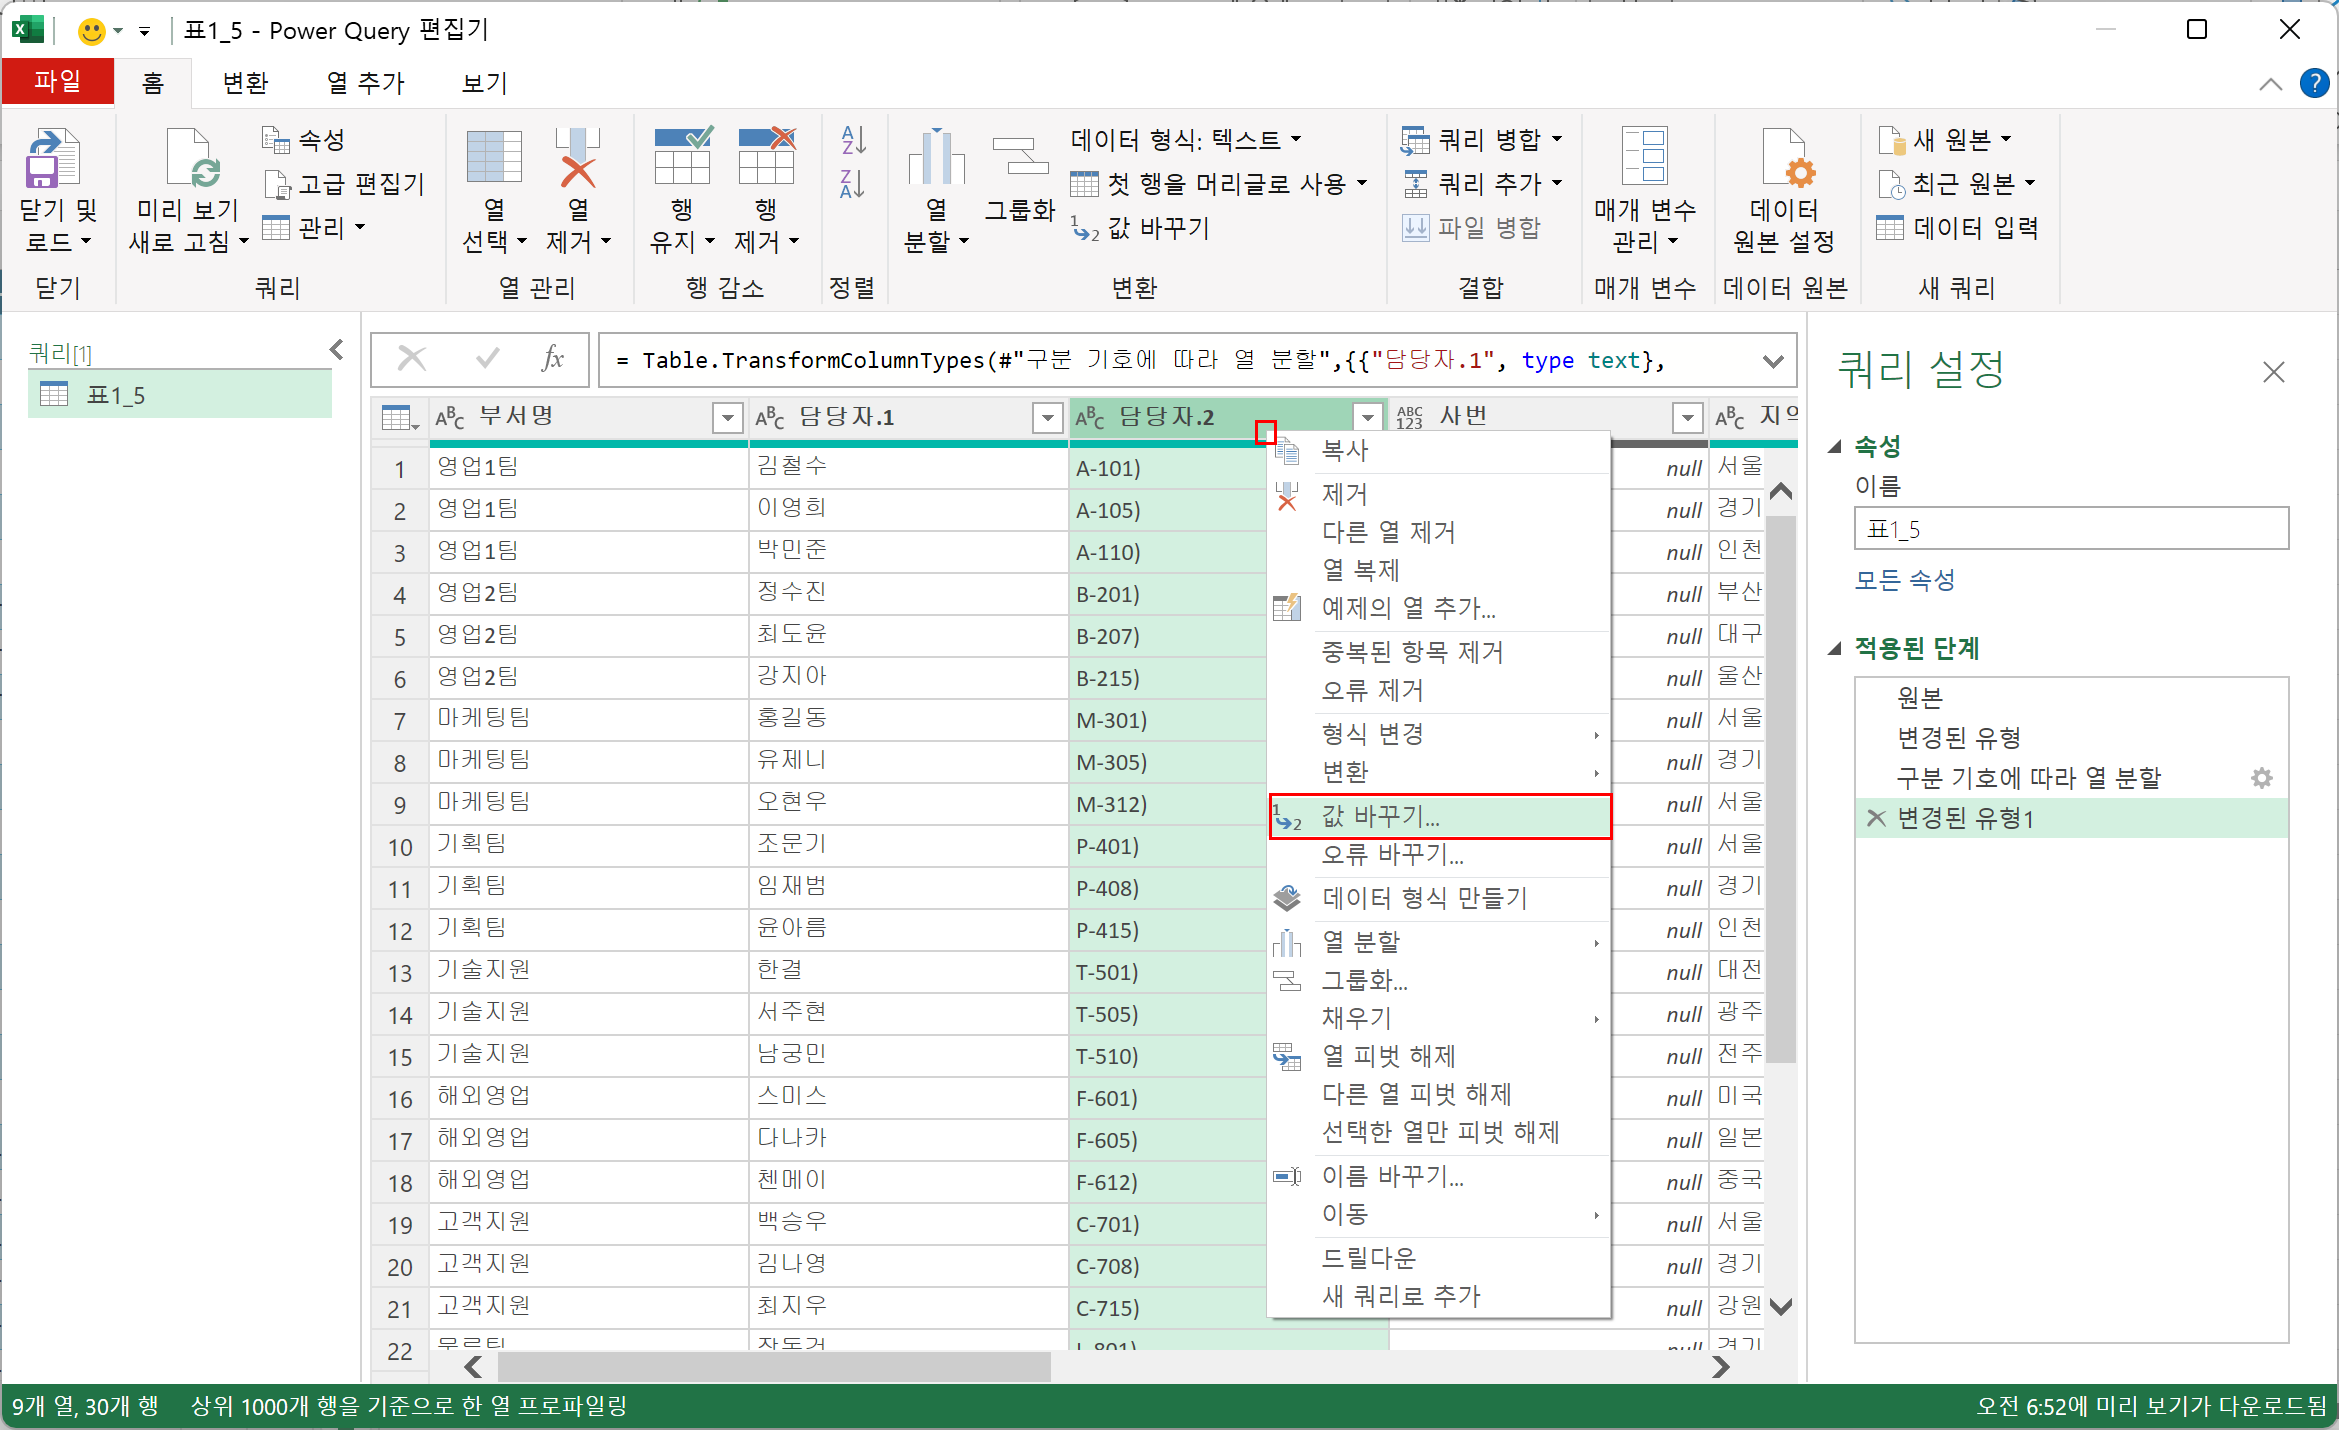Click Refresh Preview (미리 보기 새로 고침) icon
The height and width of the screenshot is (1430, 2339).
click(191, 158)
